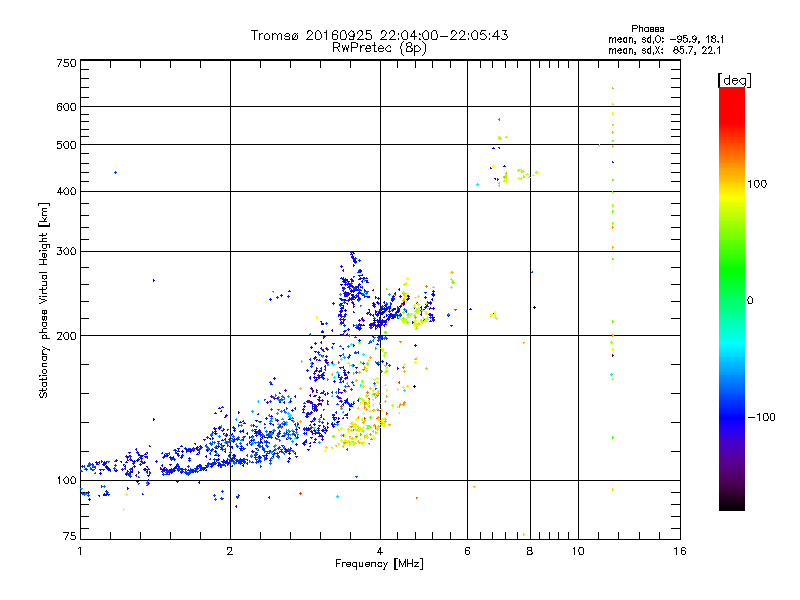Screen dimensions: 800x600
Task: Click the y-axis '200' tick label
Action: [67, 336]
